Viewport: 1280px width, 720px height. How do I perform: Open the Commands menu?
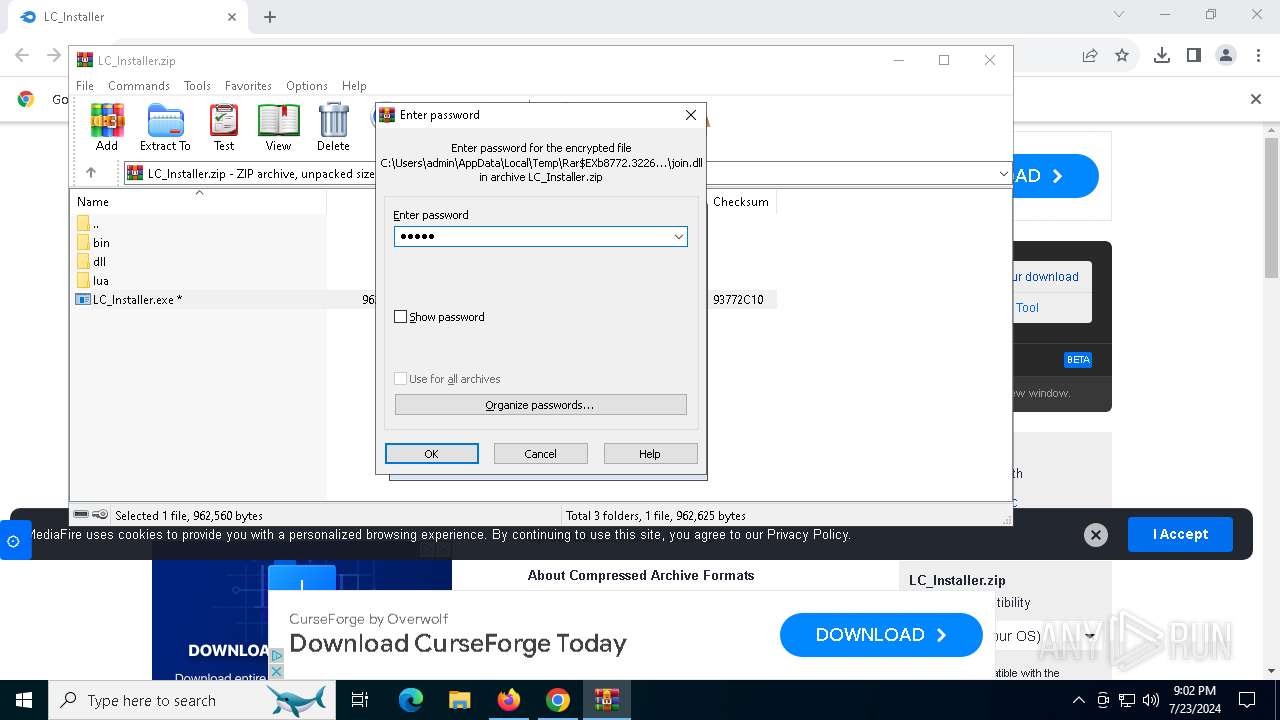139,86
